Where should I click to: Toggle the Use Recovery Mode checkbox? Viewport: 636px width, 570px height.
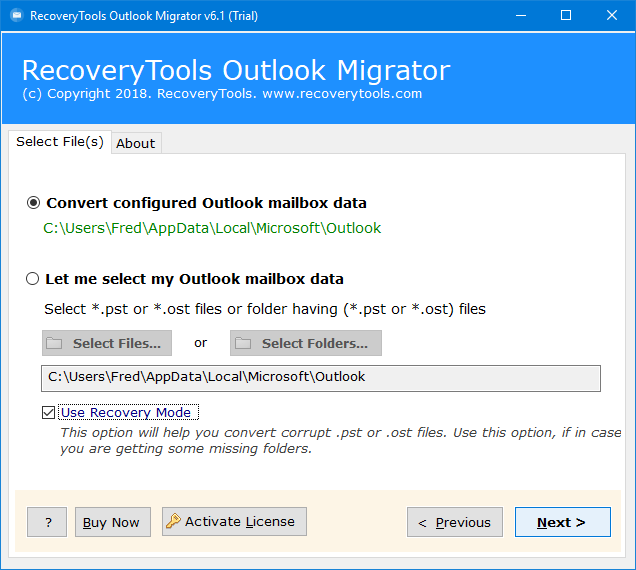click(x=49, y=413)
